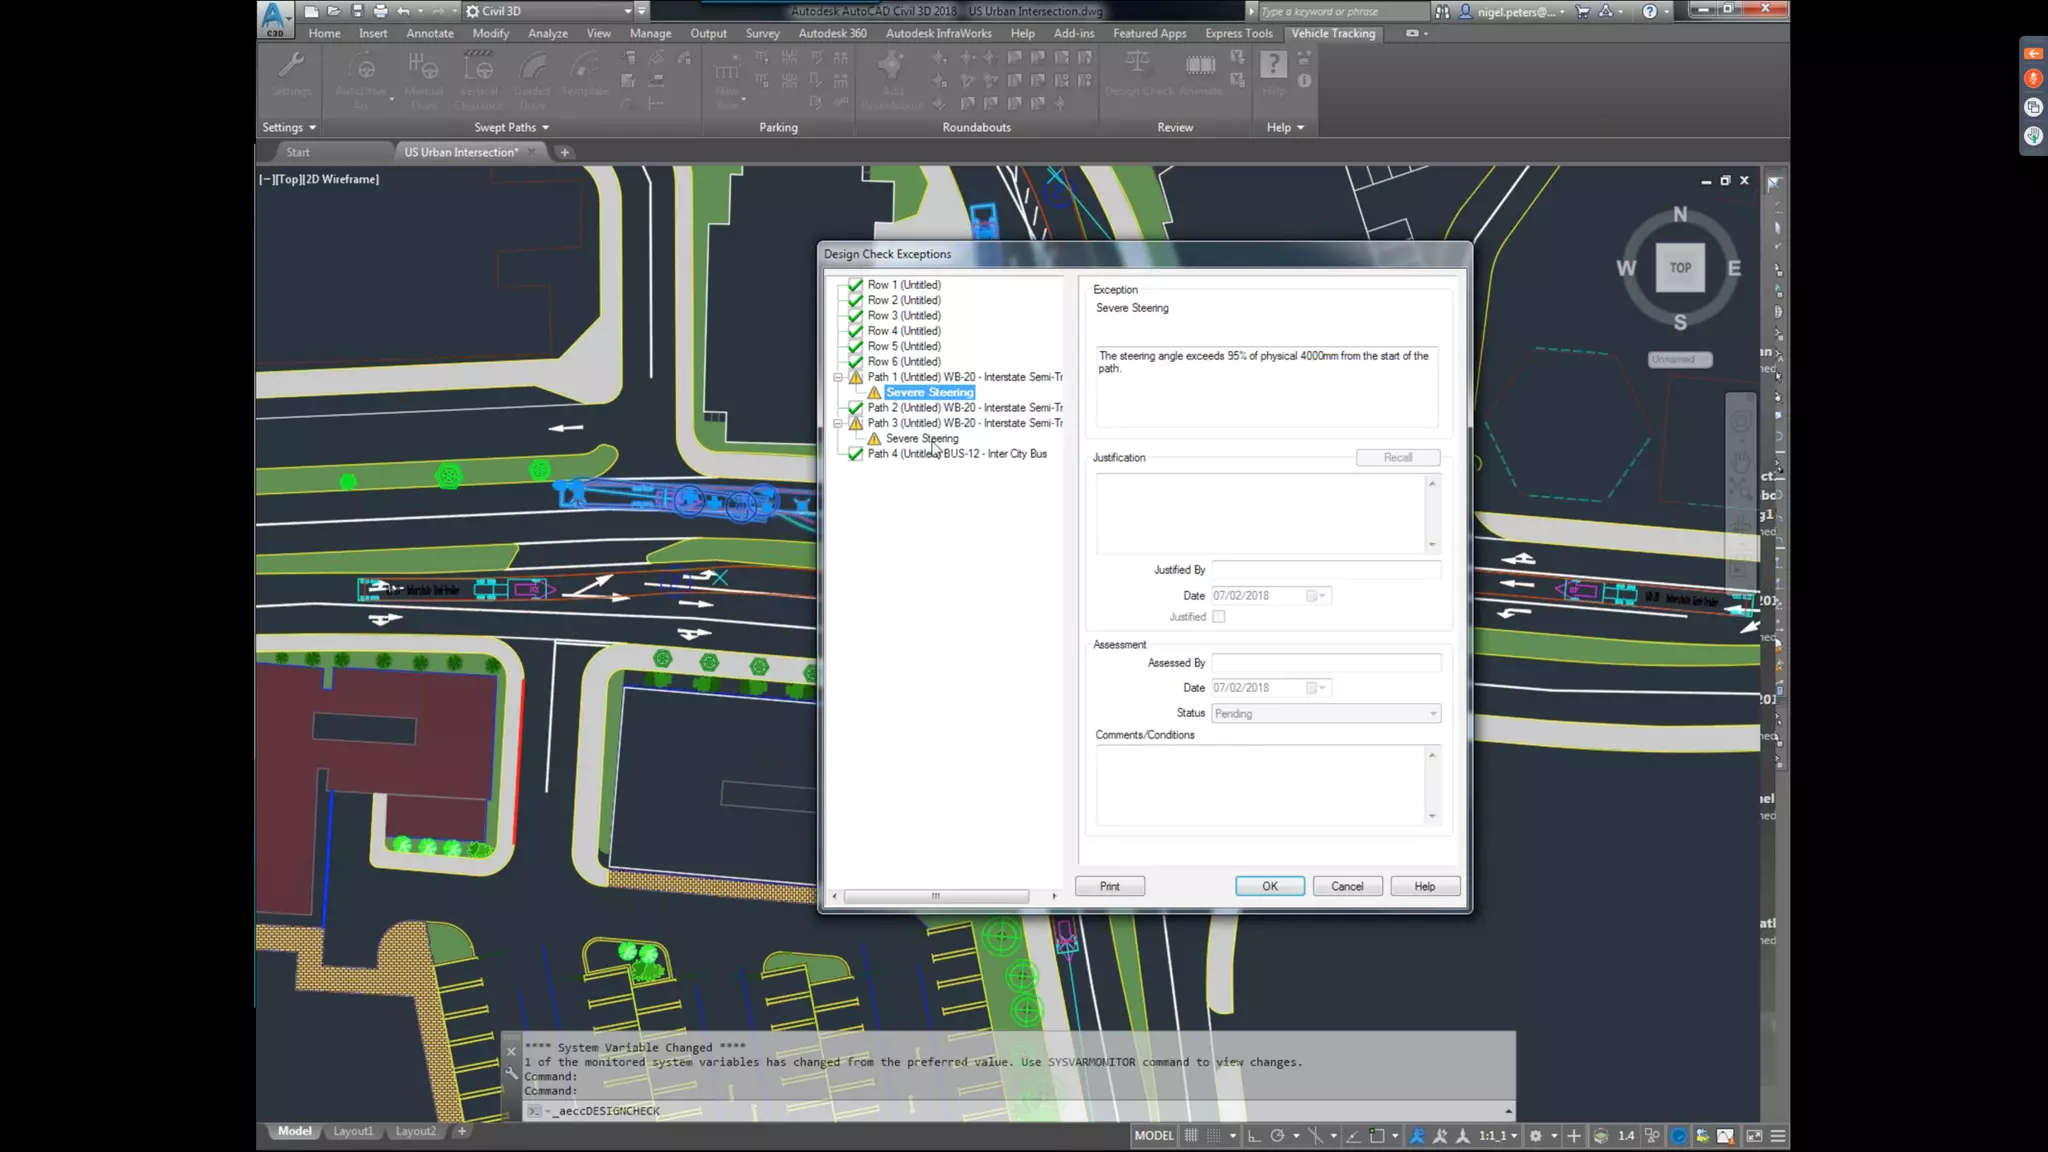Open the Civil 3D workspace dropdown
Screen dimensions: 2048x1152
pyautogui.click(x=627, y=11)
